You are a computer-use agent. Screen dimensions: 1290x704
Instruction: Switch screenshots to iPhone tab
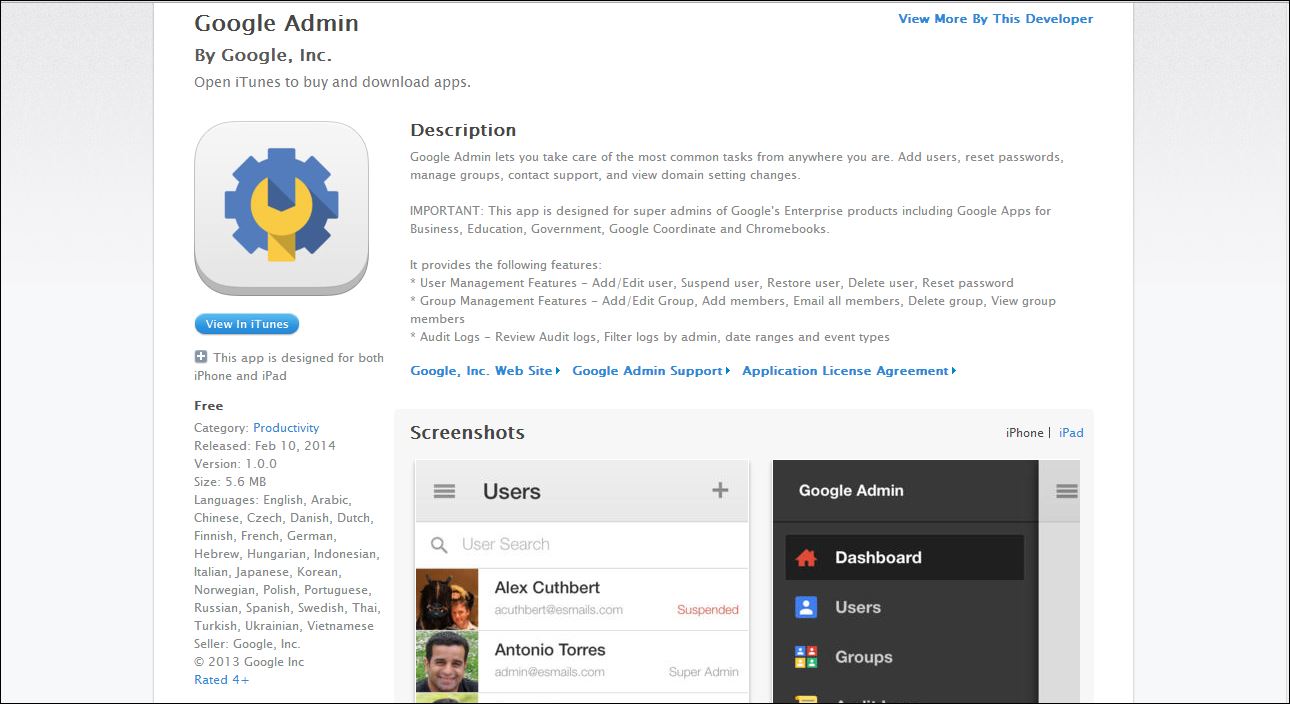[1024, 433]
